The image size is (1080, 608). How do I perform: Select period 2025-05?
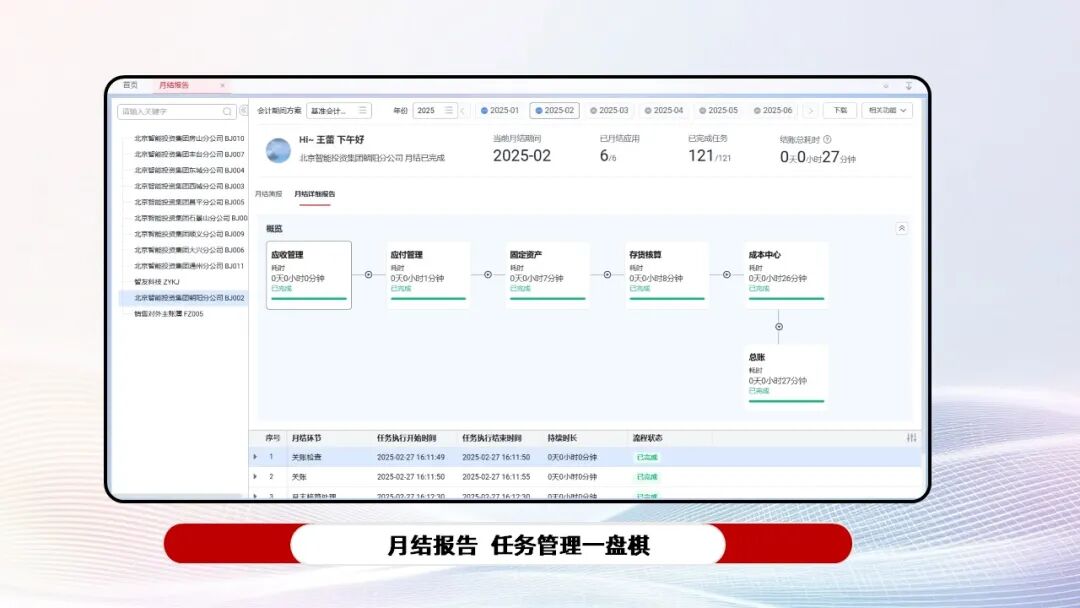(718, 110)
